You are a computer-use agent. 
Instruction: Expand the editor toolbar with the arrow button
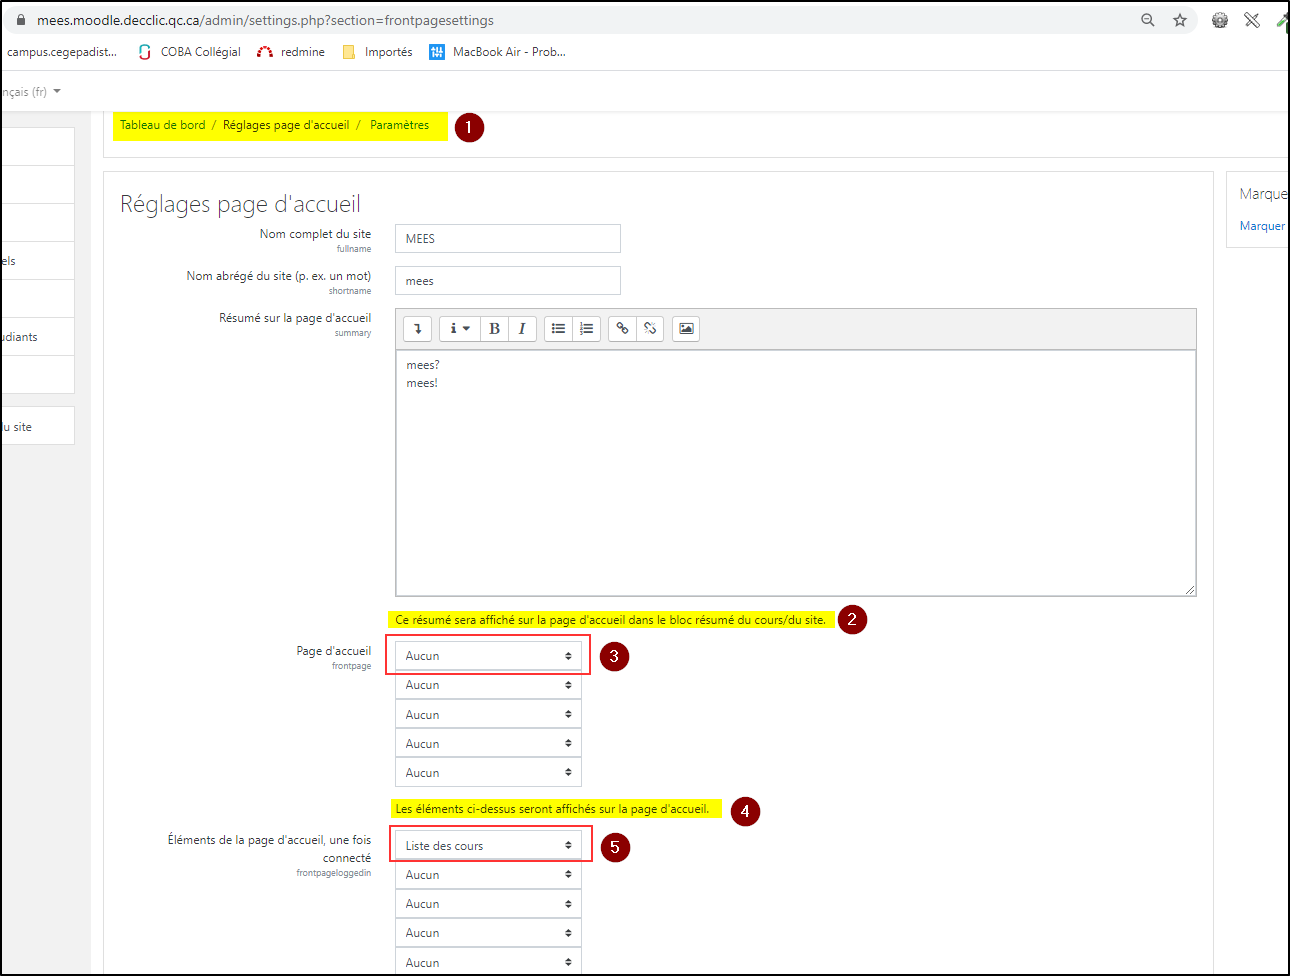coord(418,329)
